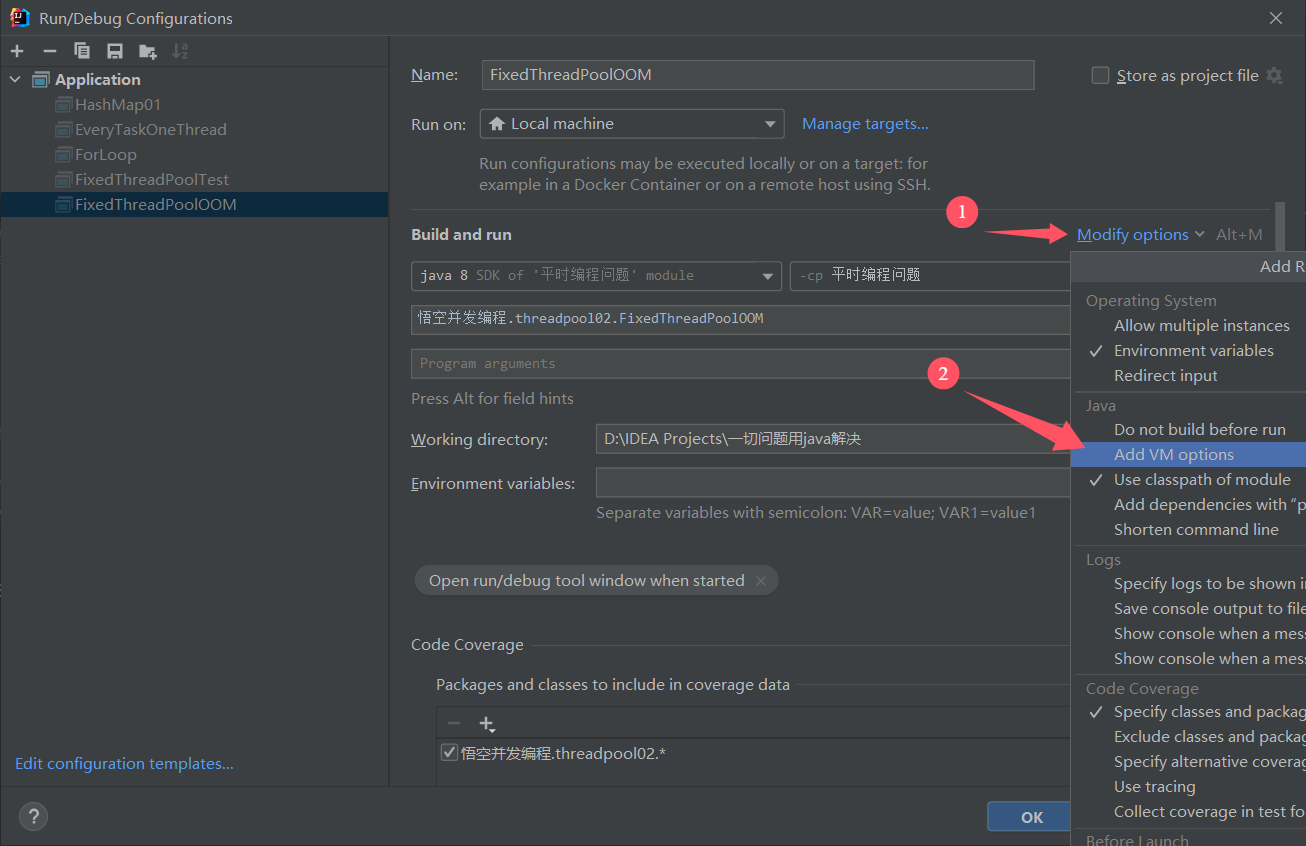Viewport: 1306px width, 846px height.
Task: Open Edit configuration templates
Action: (123, 763)
